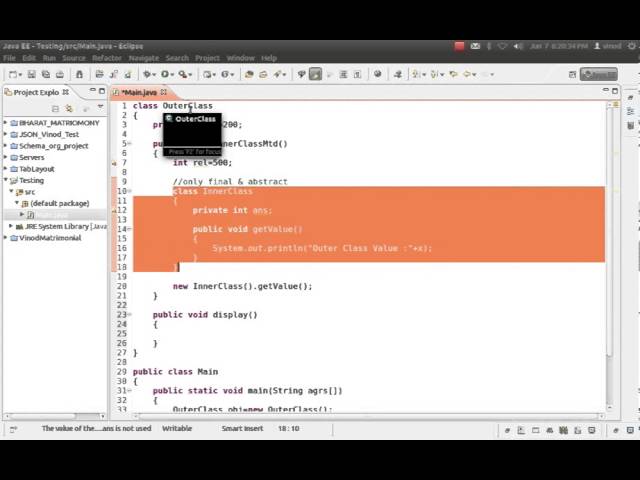
Task: Jump to Previous Annotation arrow icon
Action: pyautogui.click(x=435, y=74)
